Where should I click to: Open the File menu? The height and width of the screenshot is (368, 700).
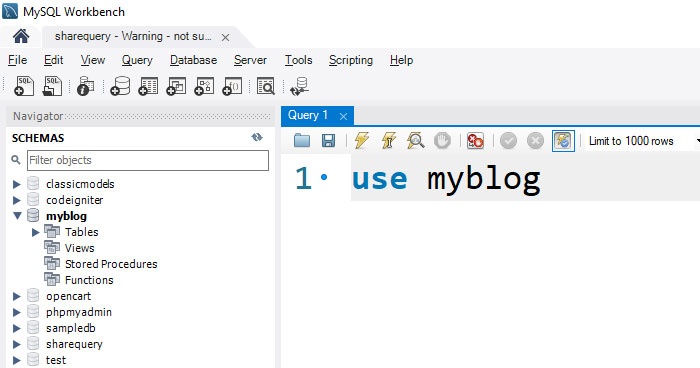[x=17, y=60]
